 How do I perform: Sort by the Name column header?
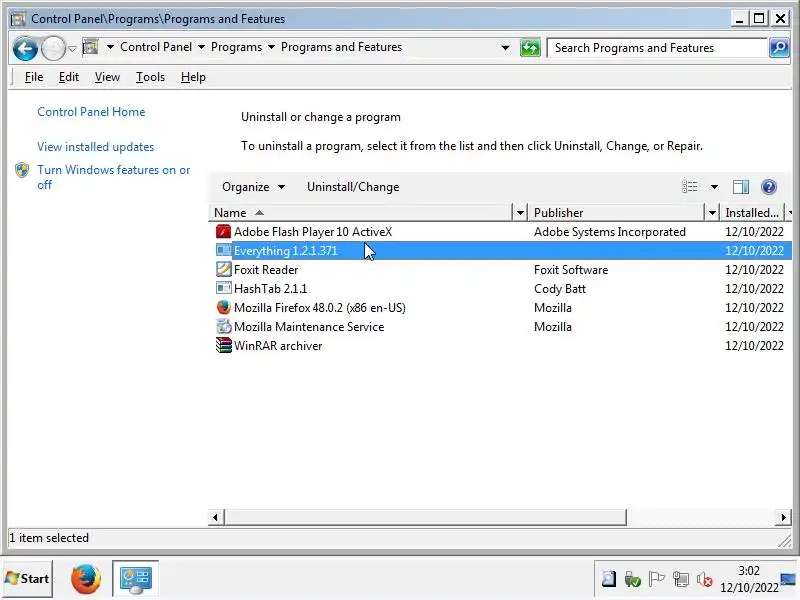tap(360, 213)
